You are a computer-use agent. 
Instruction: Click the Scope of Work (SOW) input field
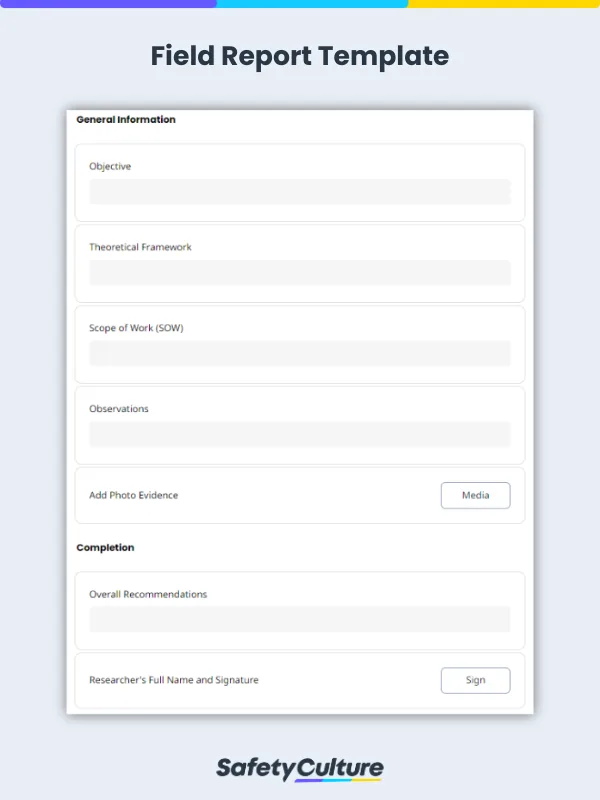[300, 353]
